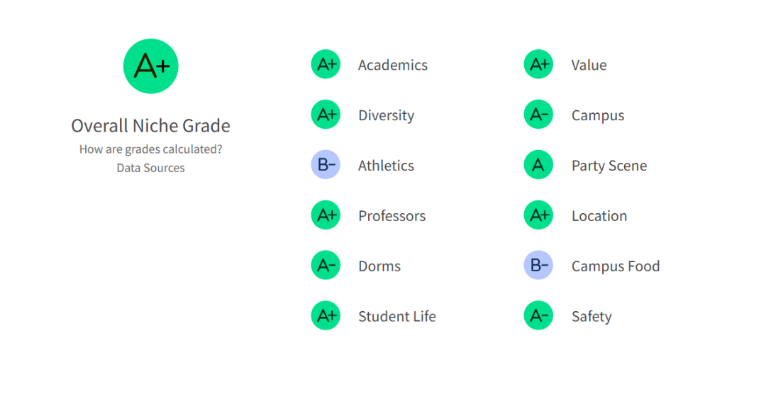
Task: Open the Data Sources link
Action: 150,168
